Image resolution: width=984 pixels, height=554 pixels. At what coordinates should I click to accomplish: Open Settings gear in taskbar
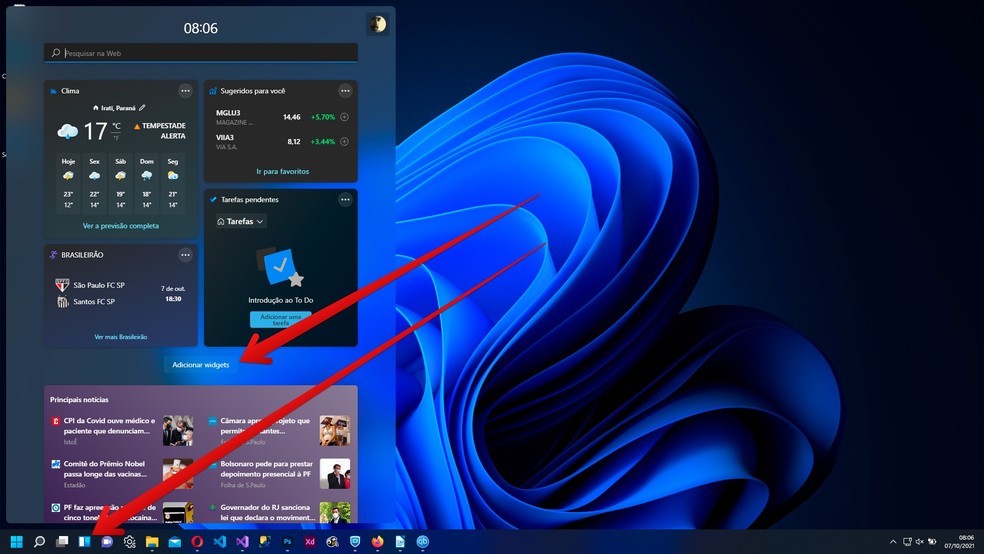[129, 541]
